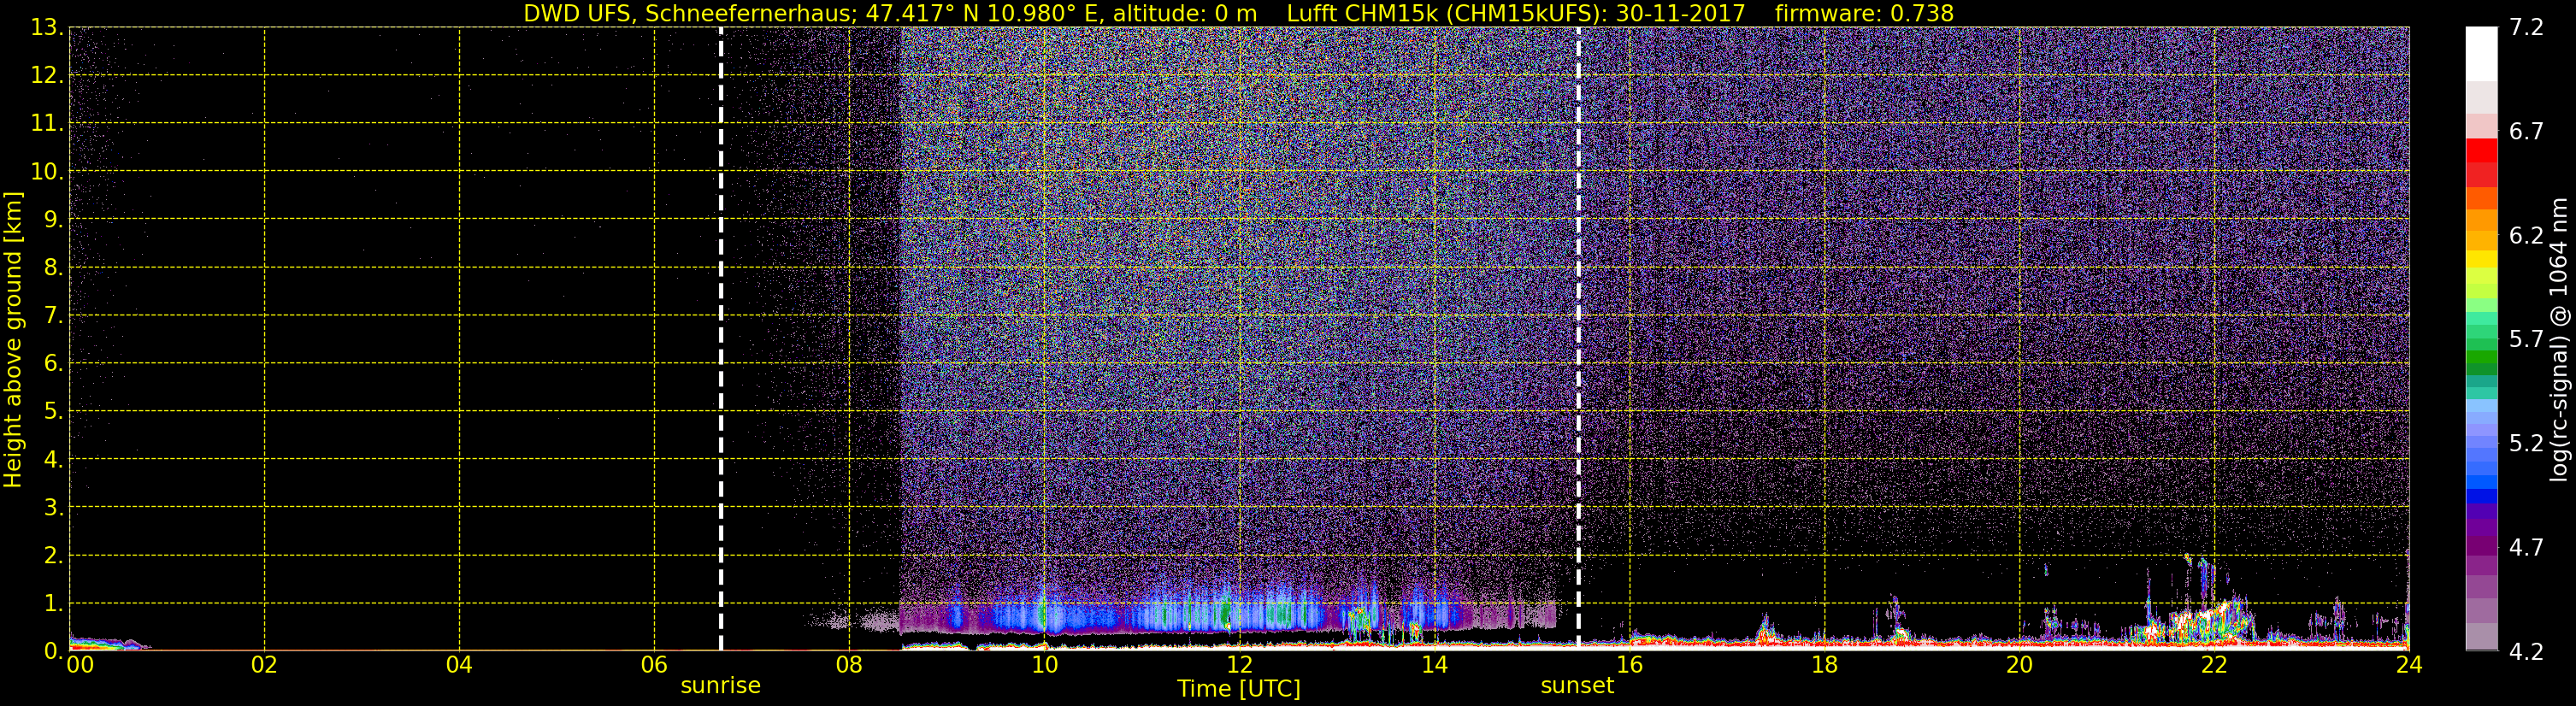
Task: Click the x-axis time tick '02'
Action: [x=264, y=665]
